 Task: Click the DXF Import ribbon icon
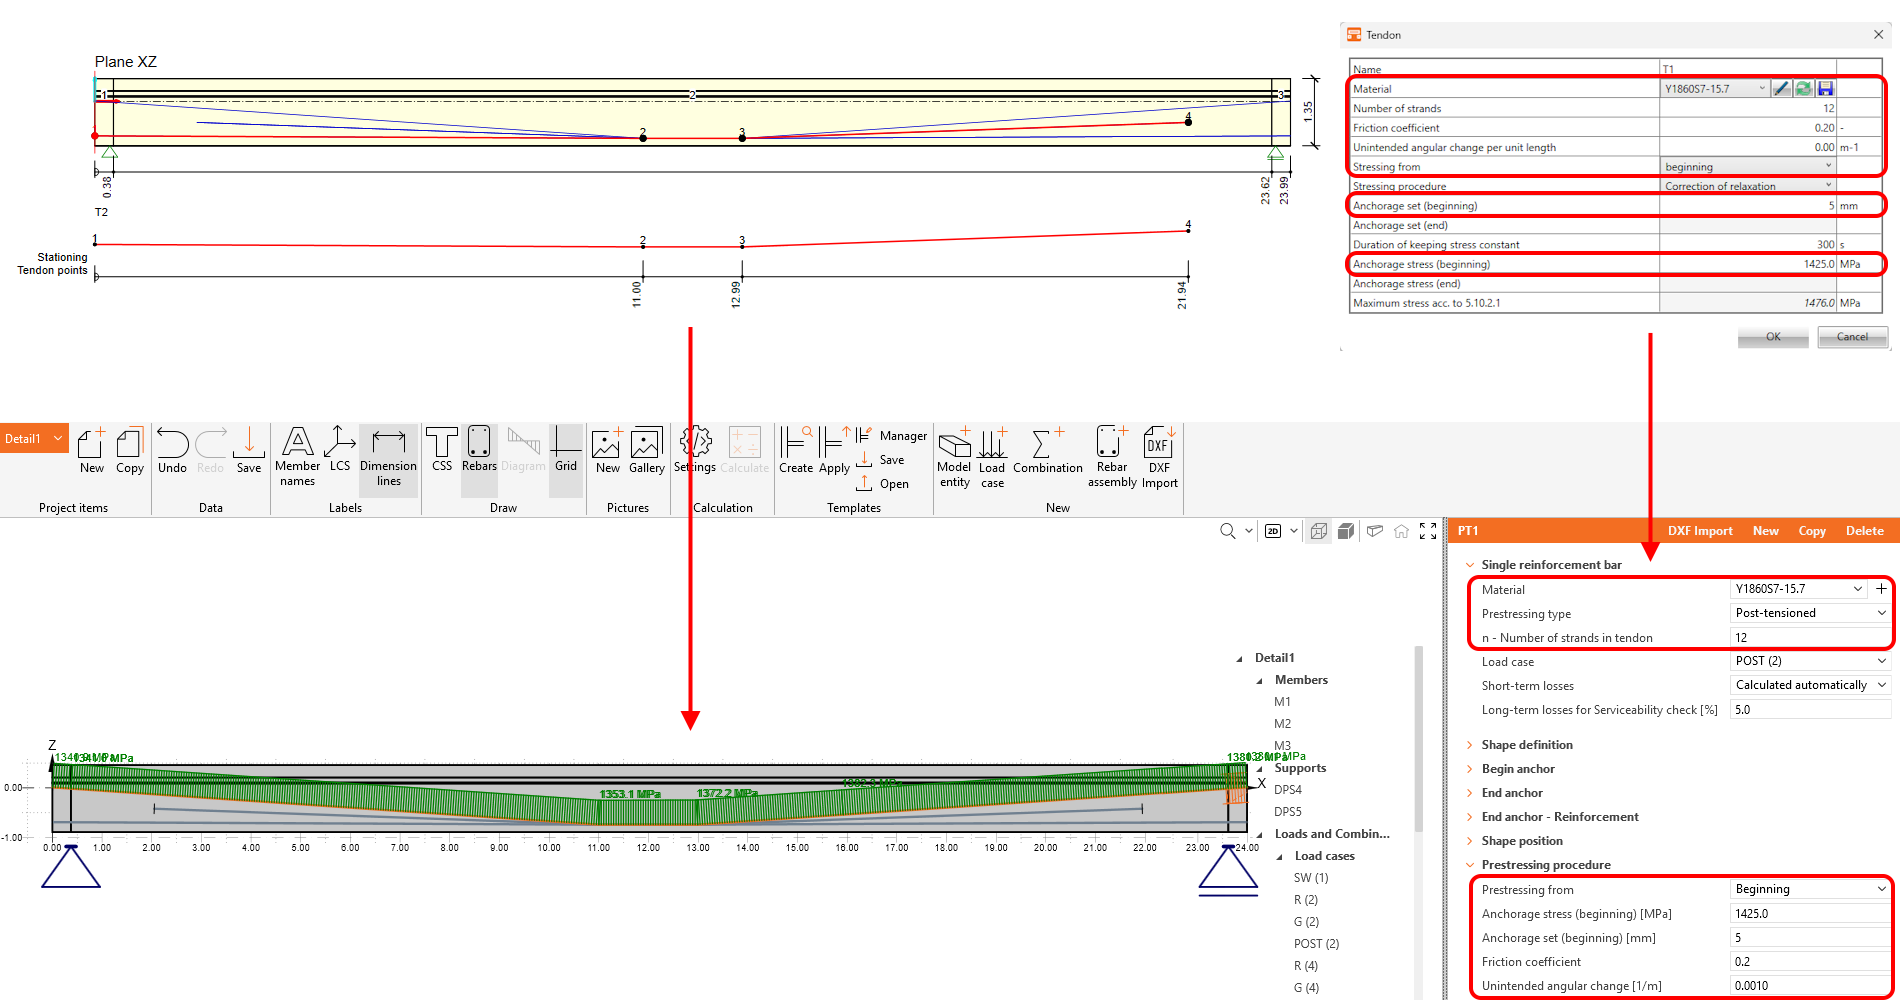tap(1159, 456)
